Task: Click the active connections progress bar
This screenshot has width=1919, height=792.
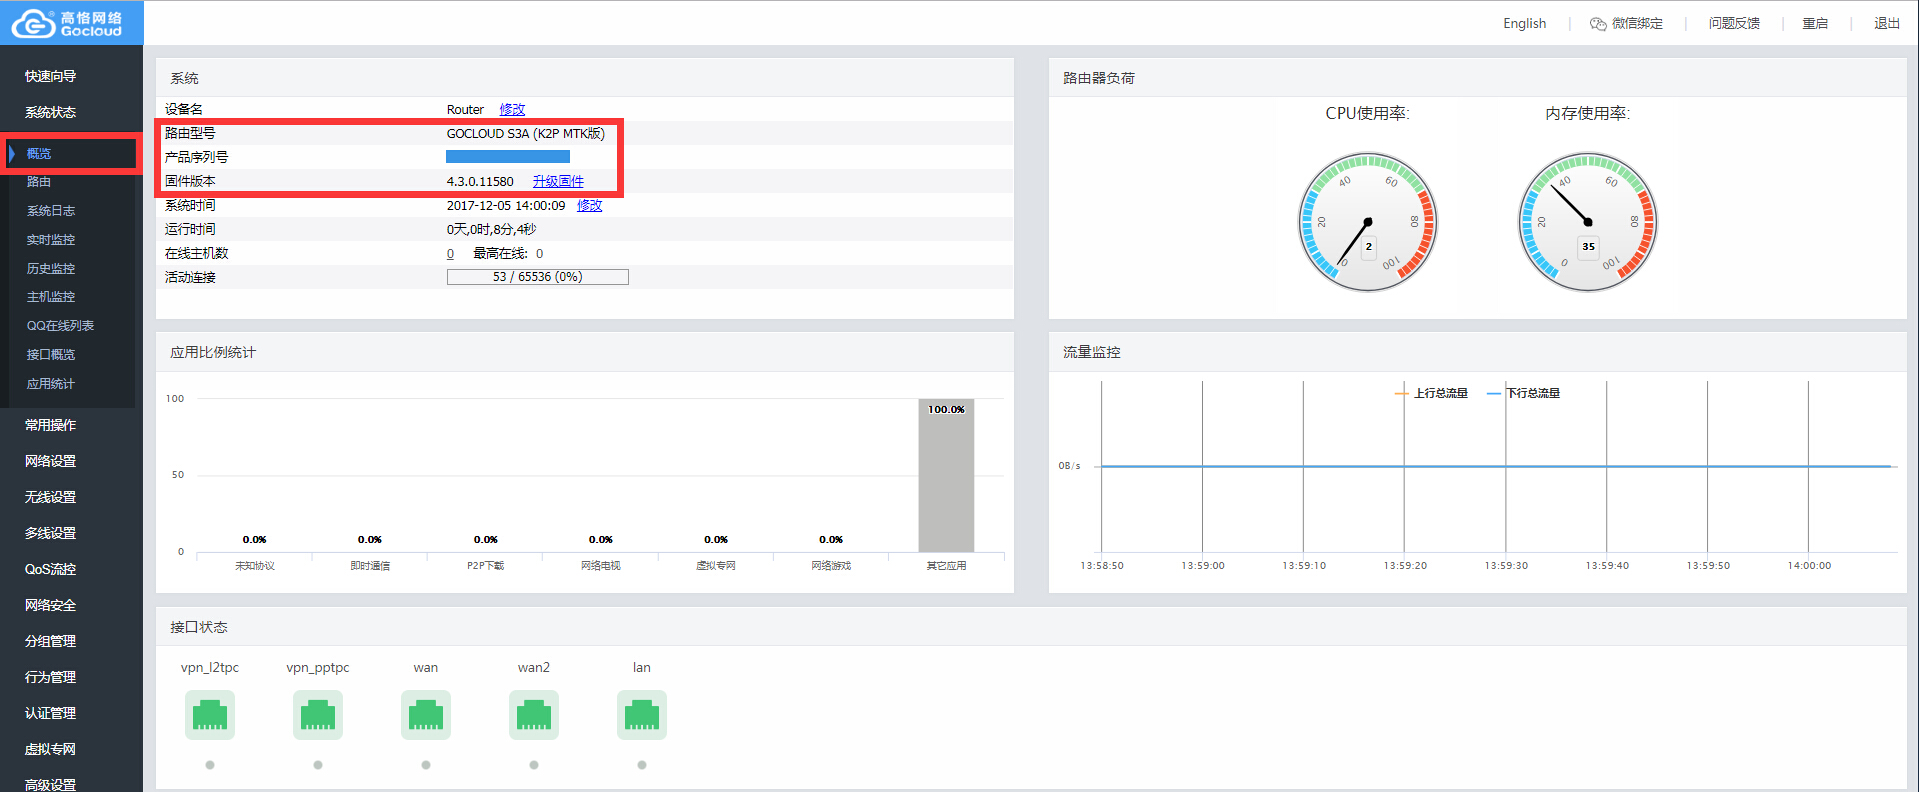Action: coord(538,277)
